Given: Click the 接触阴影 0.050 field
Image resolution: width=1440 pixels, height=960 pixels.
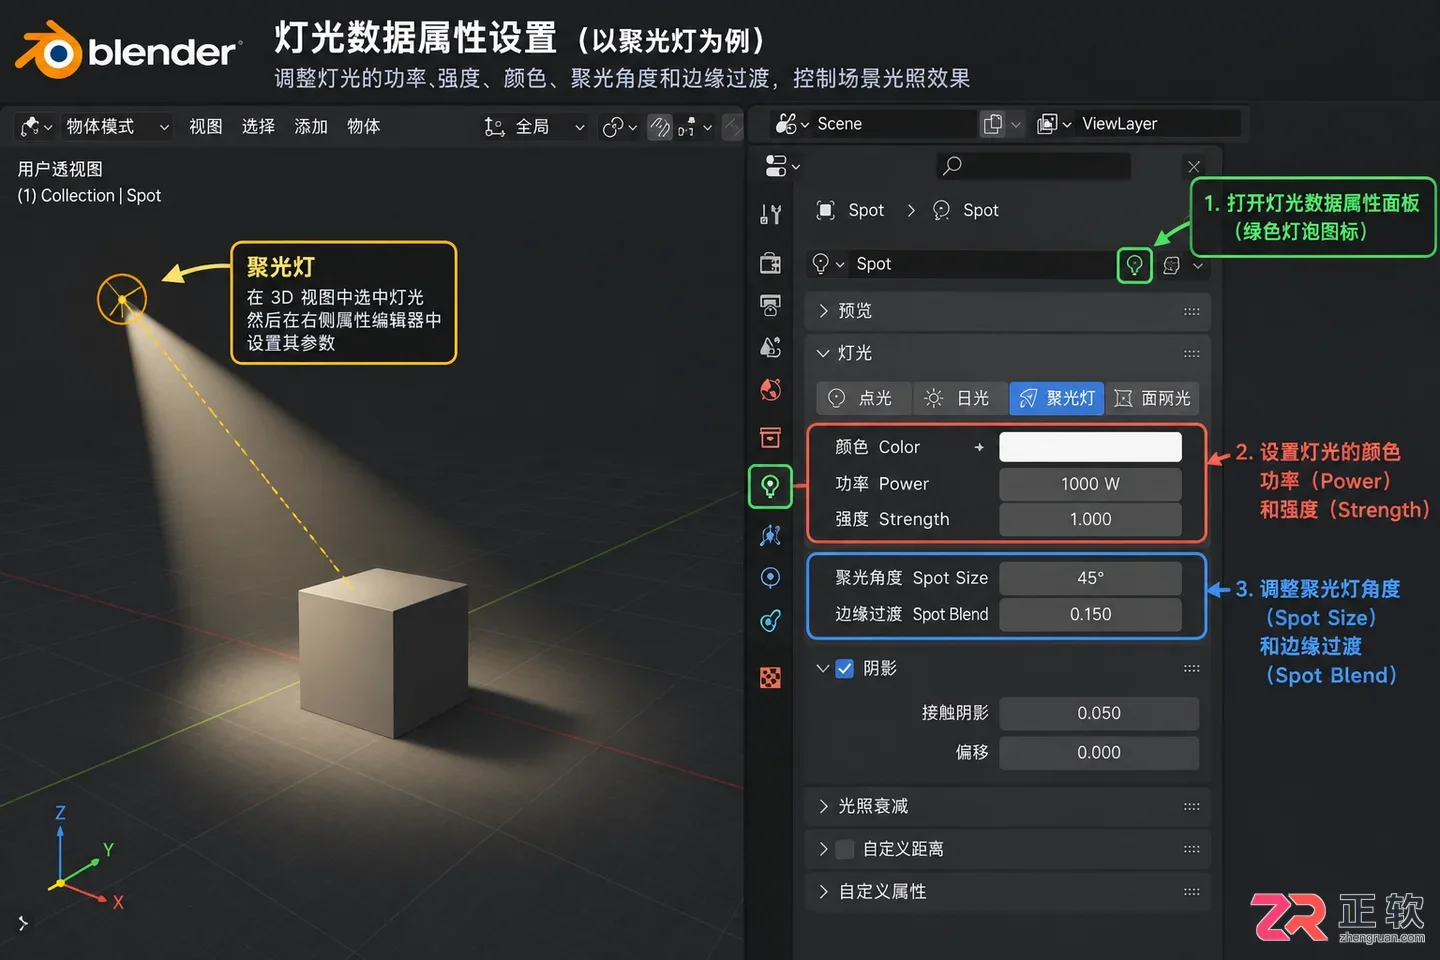Looking at the screenshot, I should (1099, 713).
